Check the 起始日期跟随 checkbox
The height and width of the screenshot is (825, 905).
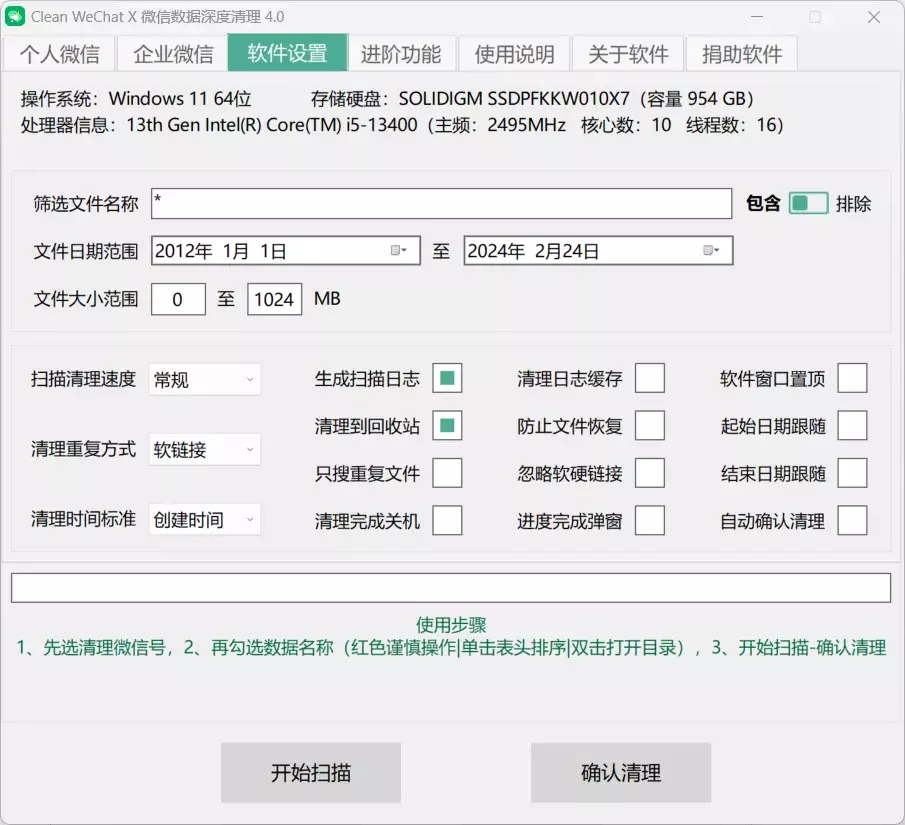852,425
